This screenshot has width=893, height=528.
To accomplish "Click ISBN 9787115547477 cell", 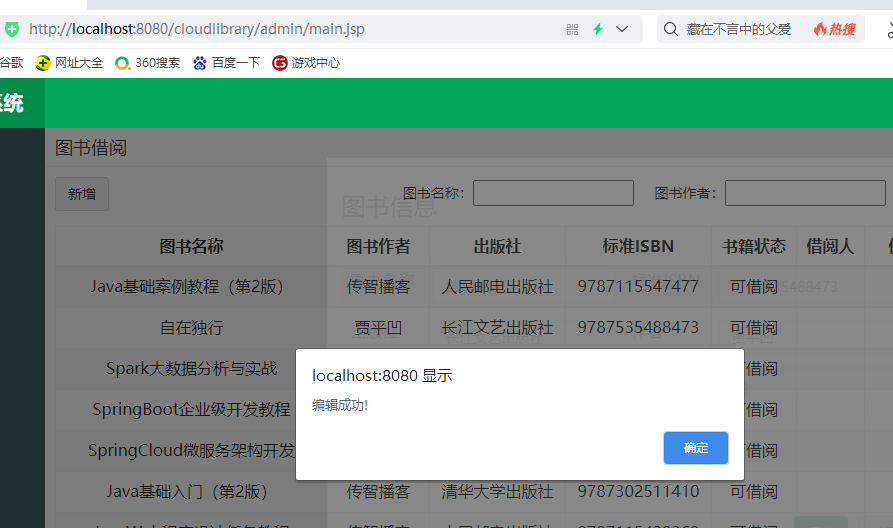I will click(638, 286).
